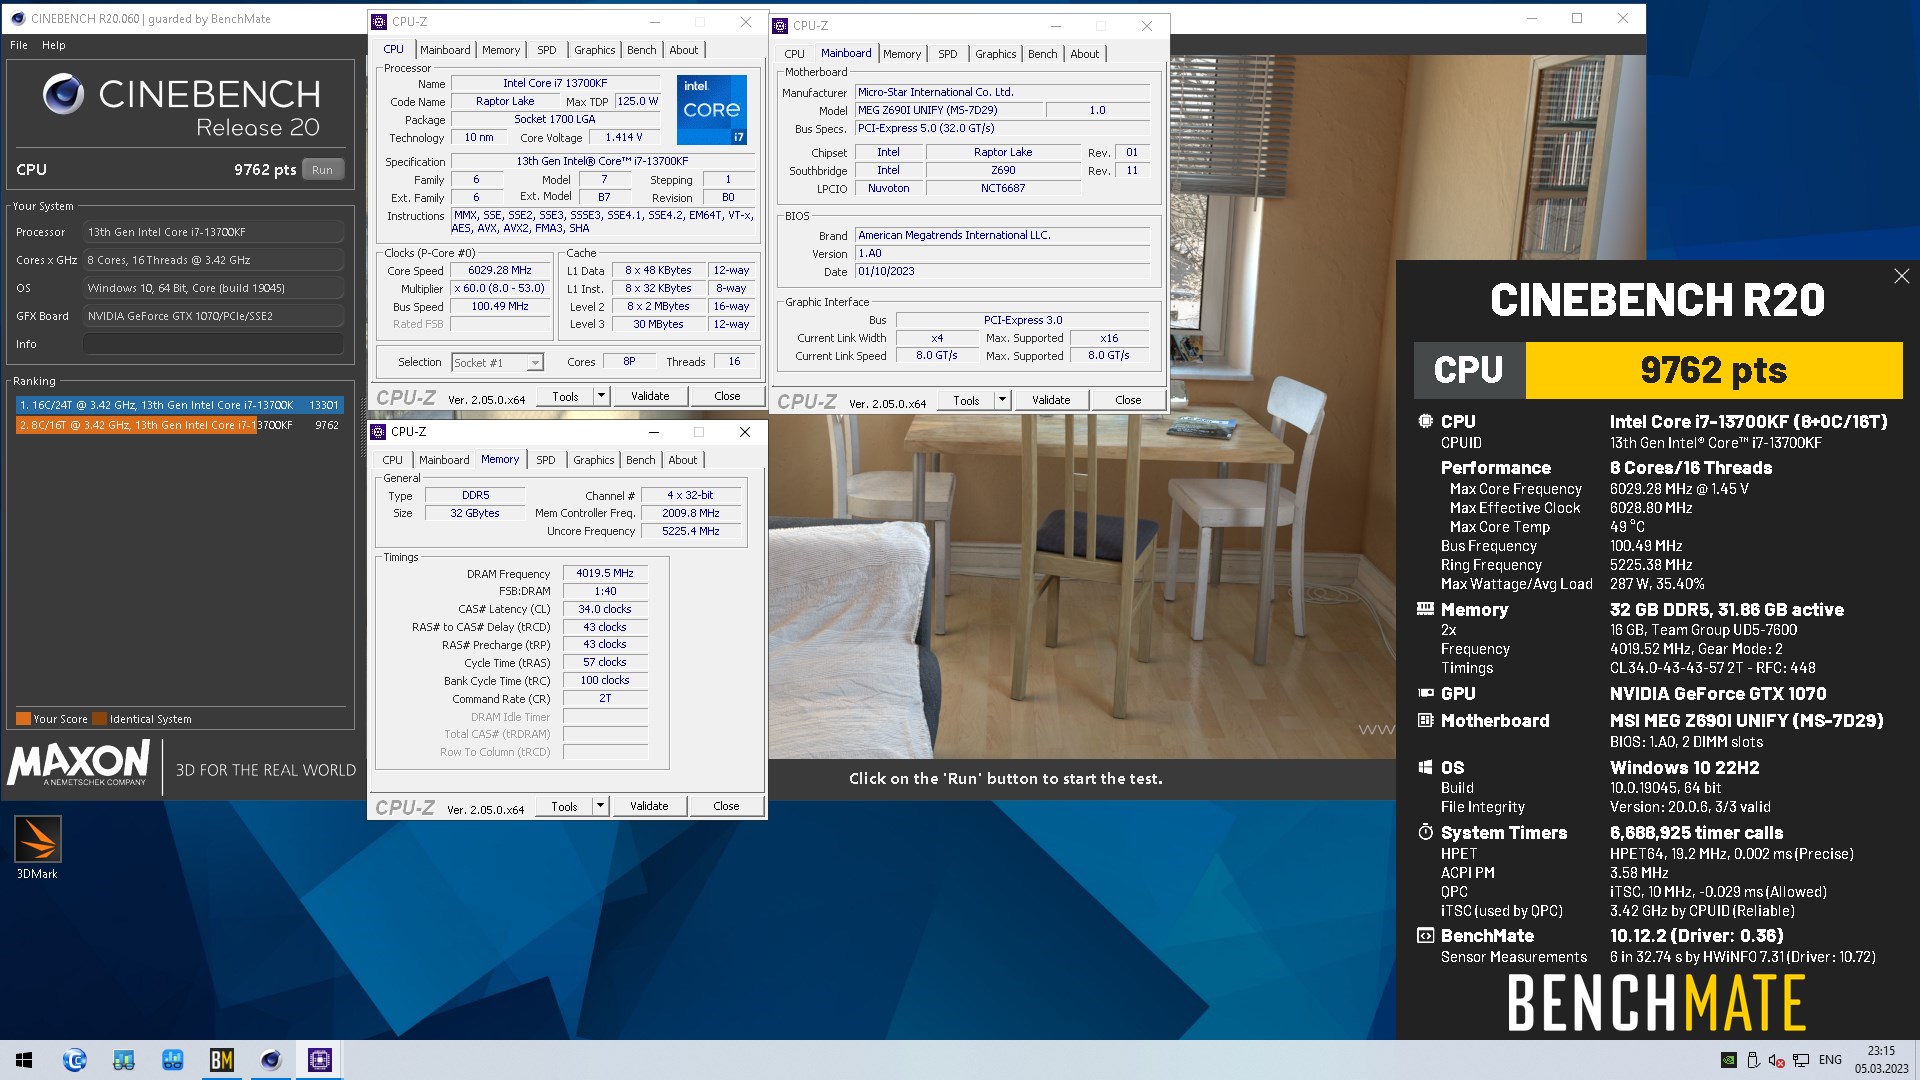Switch to SPD tab in Mainboard window

pyautogui.click(x=948, y=54)
